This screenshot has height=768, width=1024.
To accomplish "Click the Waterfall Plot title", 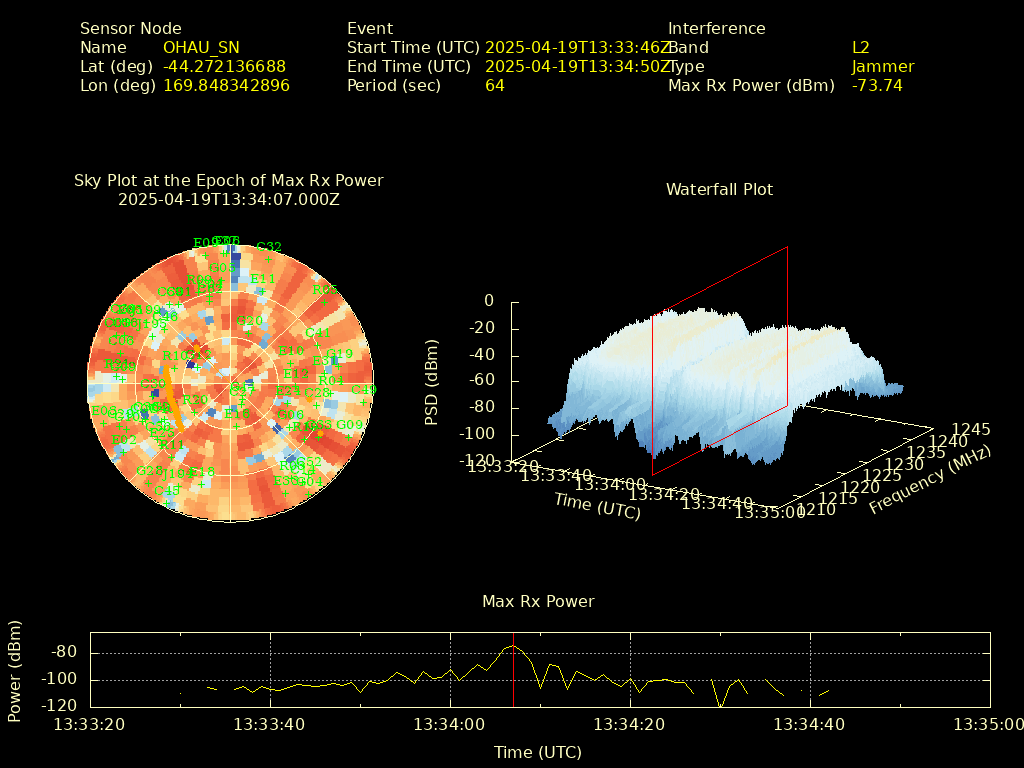I will pos(719,189).
